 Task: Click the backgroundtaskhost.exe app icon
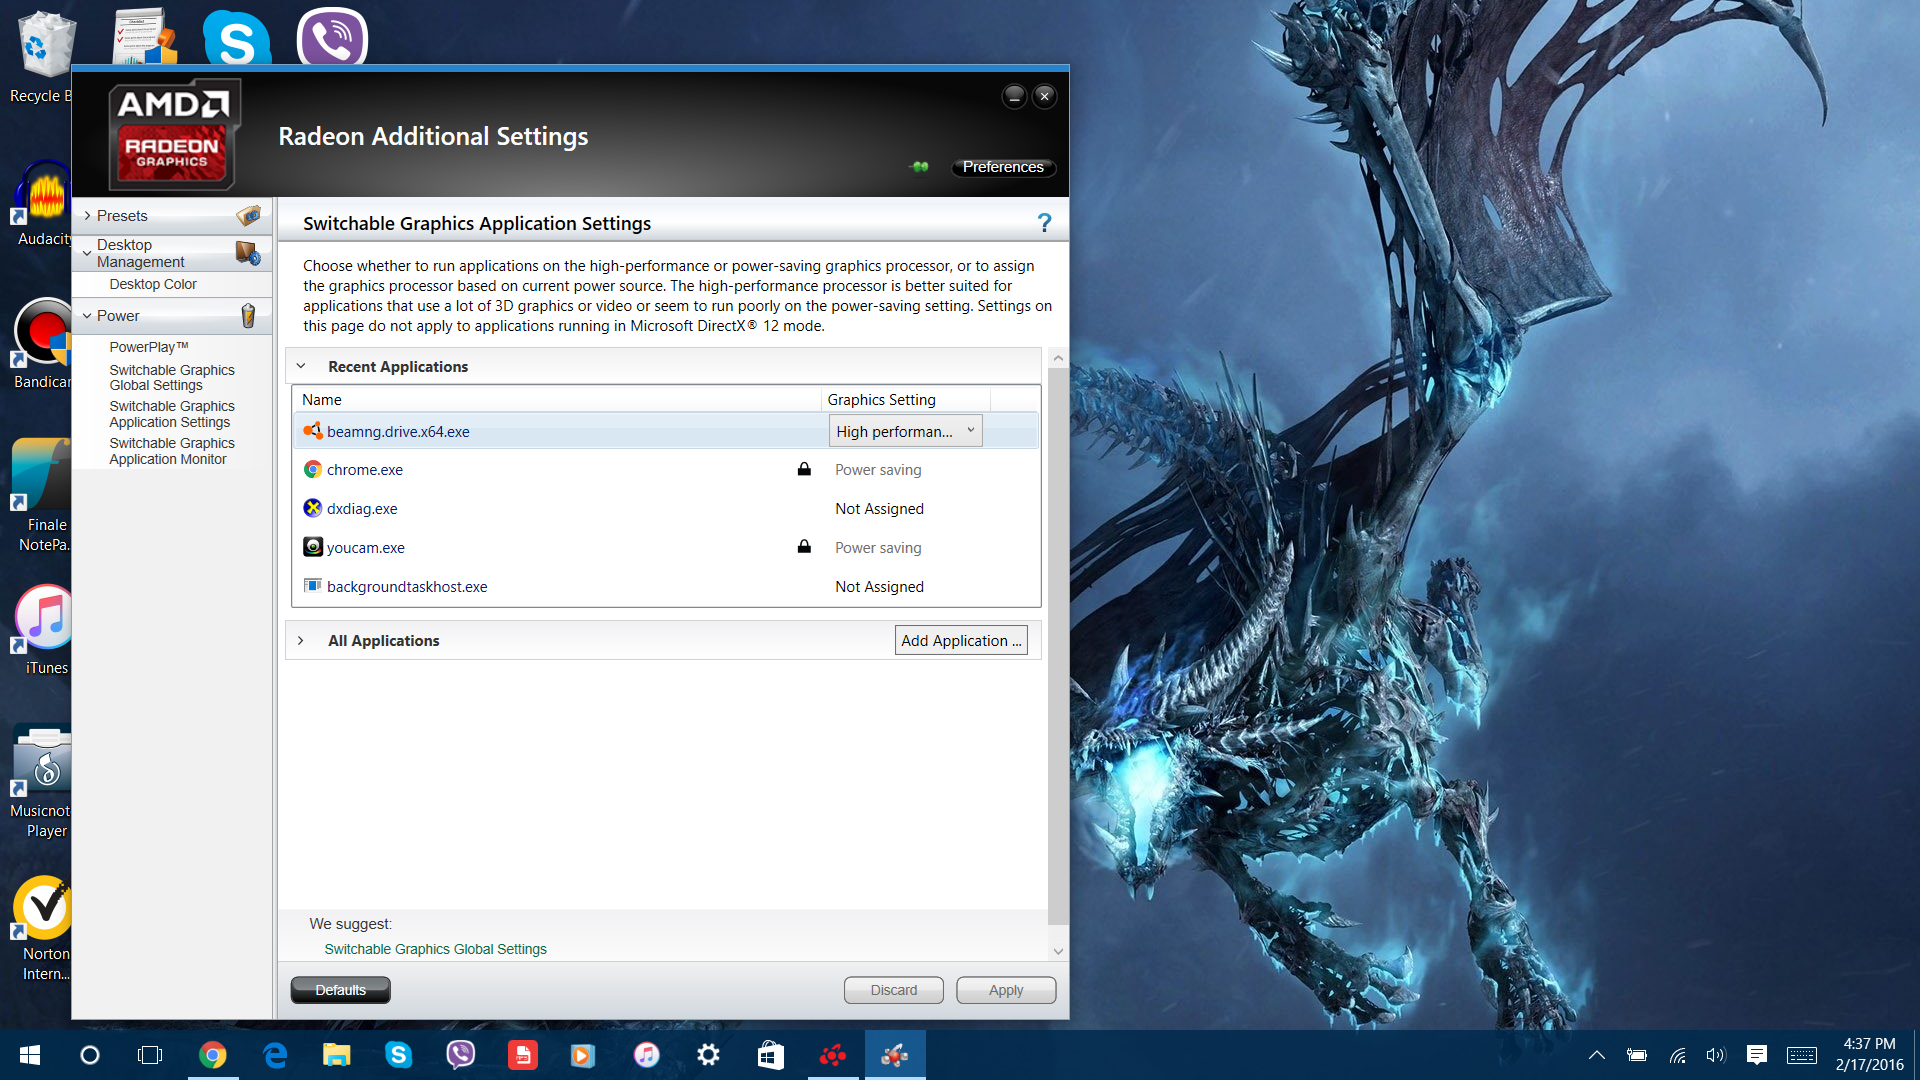click(x=313, y=586)
